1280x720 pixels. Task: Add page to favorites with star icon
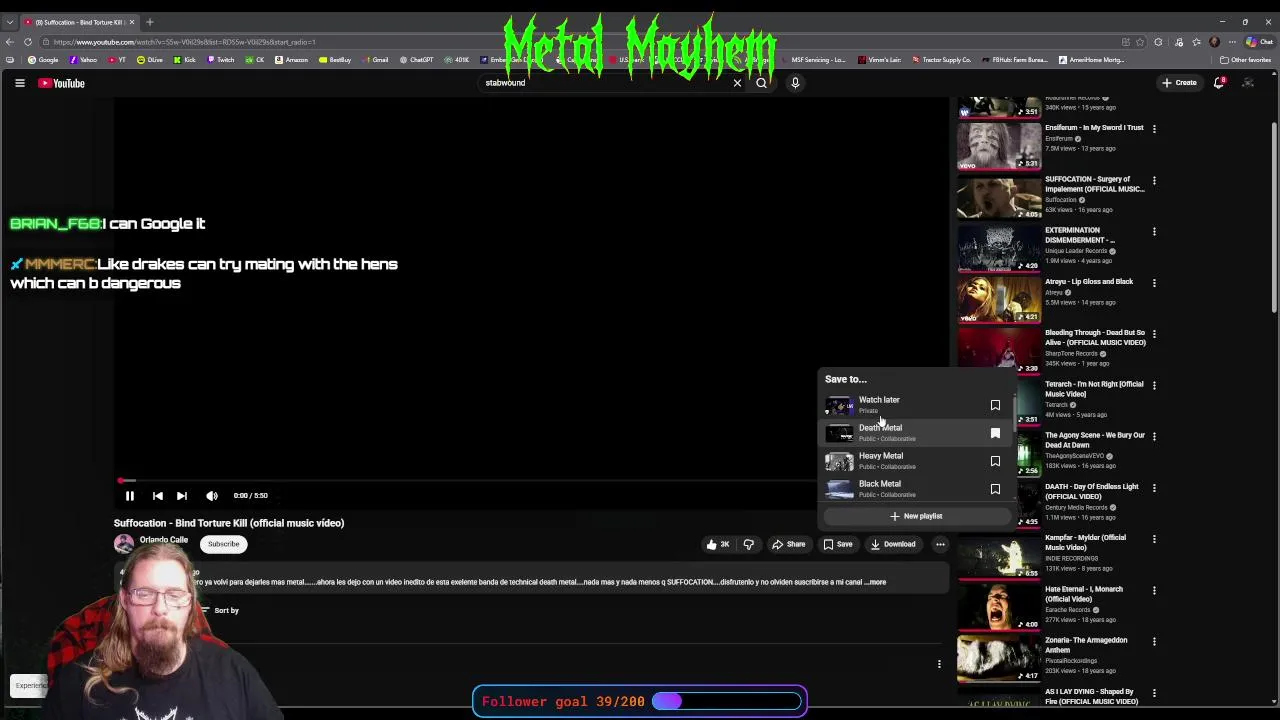(x=1141, y=42)
